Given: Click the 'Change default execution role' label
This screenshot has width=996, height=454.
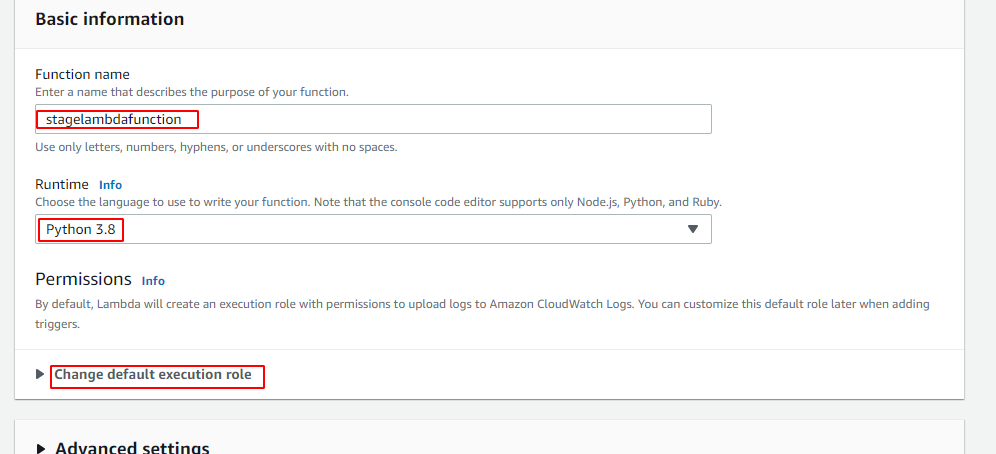Looking at the screenshot, I should (153, 375).
